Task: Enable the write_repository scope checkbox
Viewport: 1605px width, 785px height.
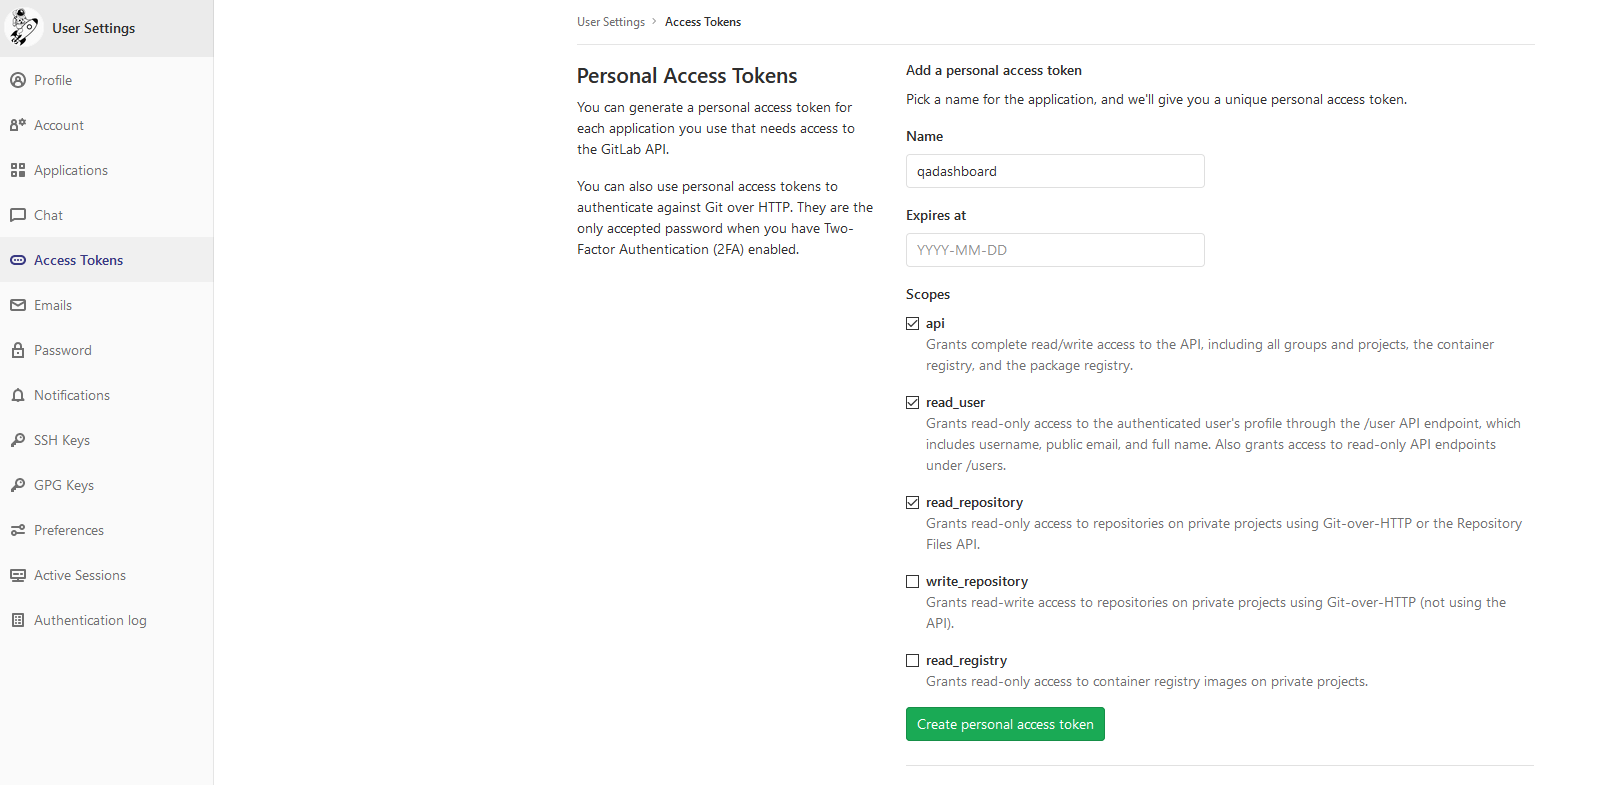Action: click(912, 581)
